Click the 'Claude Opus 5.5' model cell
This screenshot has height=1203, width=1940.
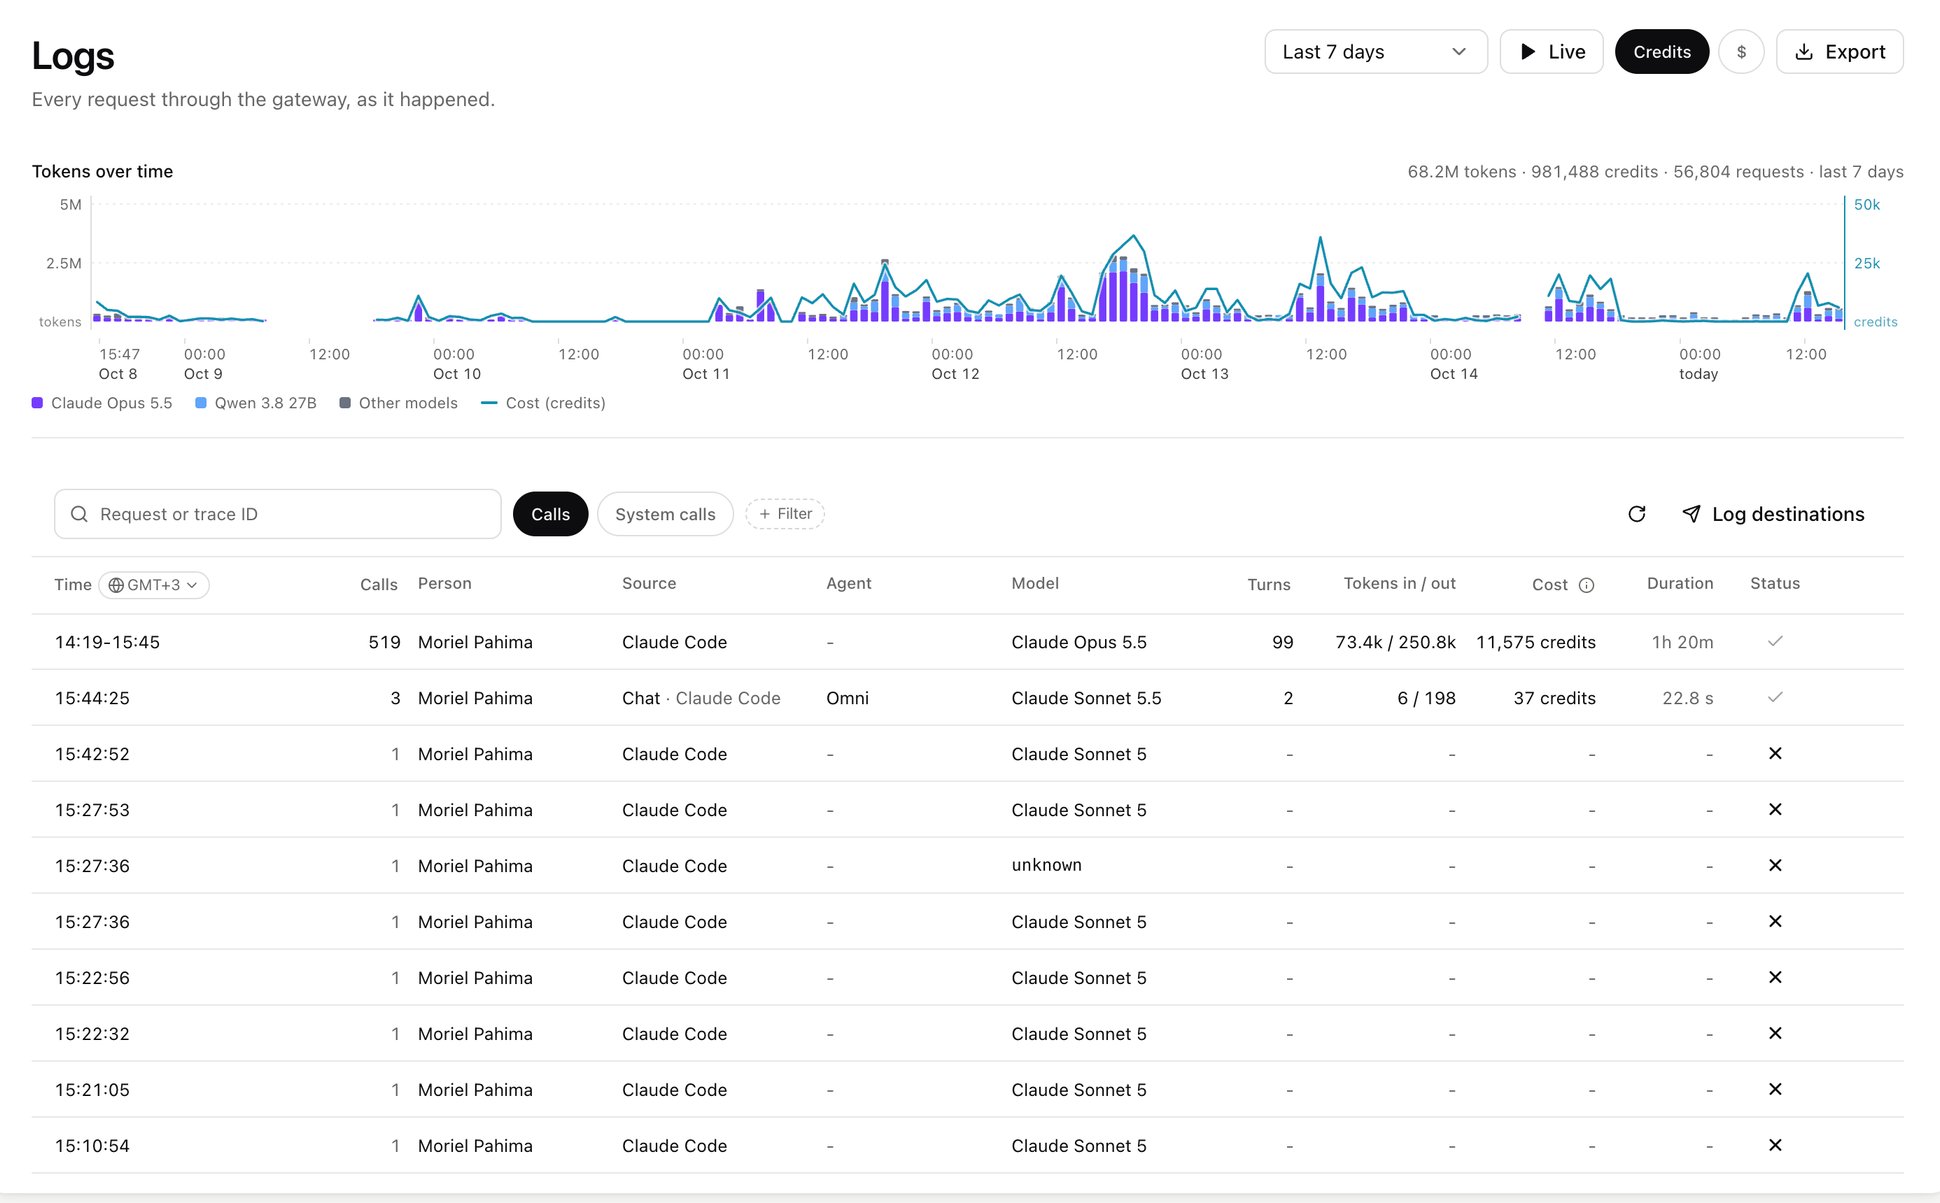(x=1079, y=642)
